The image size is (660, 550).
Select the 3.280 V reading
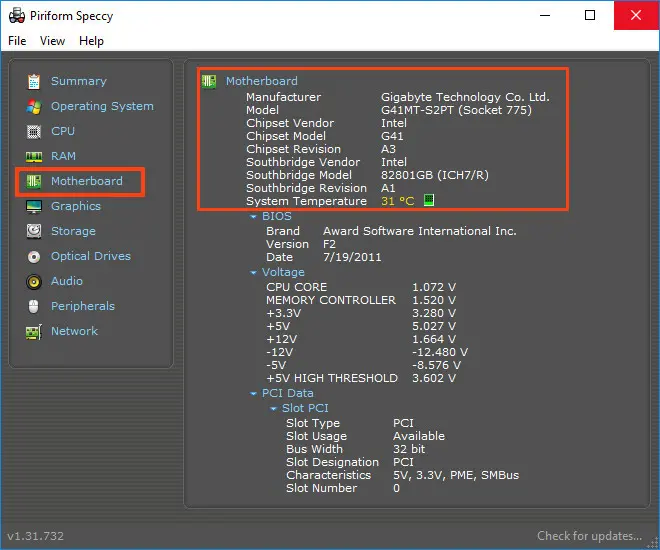[x=434, y=314]
